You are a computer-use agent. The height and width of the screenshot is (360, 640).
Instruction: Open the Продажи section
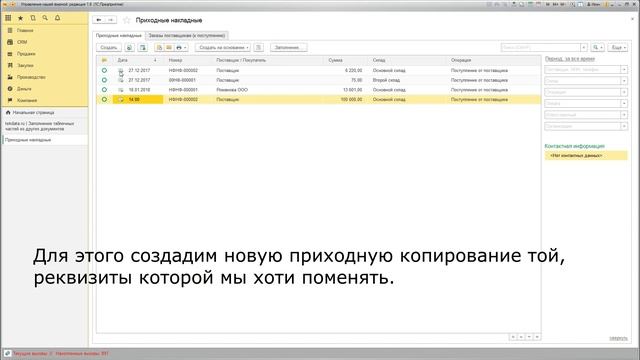pyautogui.click(x=26, y=54)
